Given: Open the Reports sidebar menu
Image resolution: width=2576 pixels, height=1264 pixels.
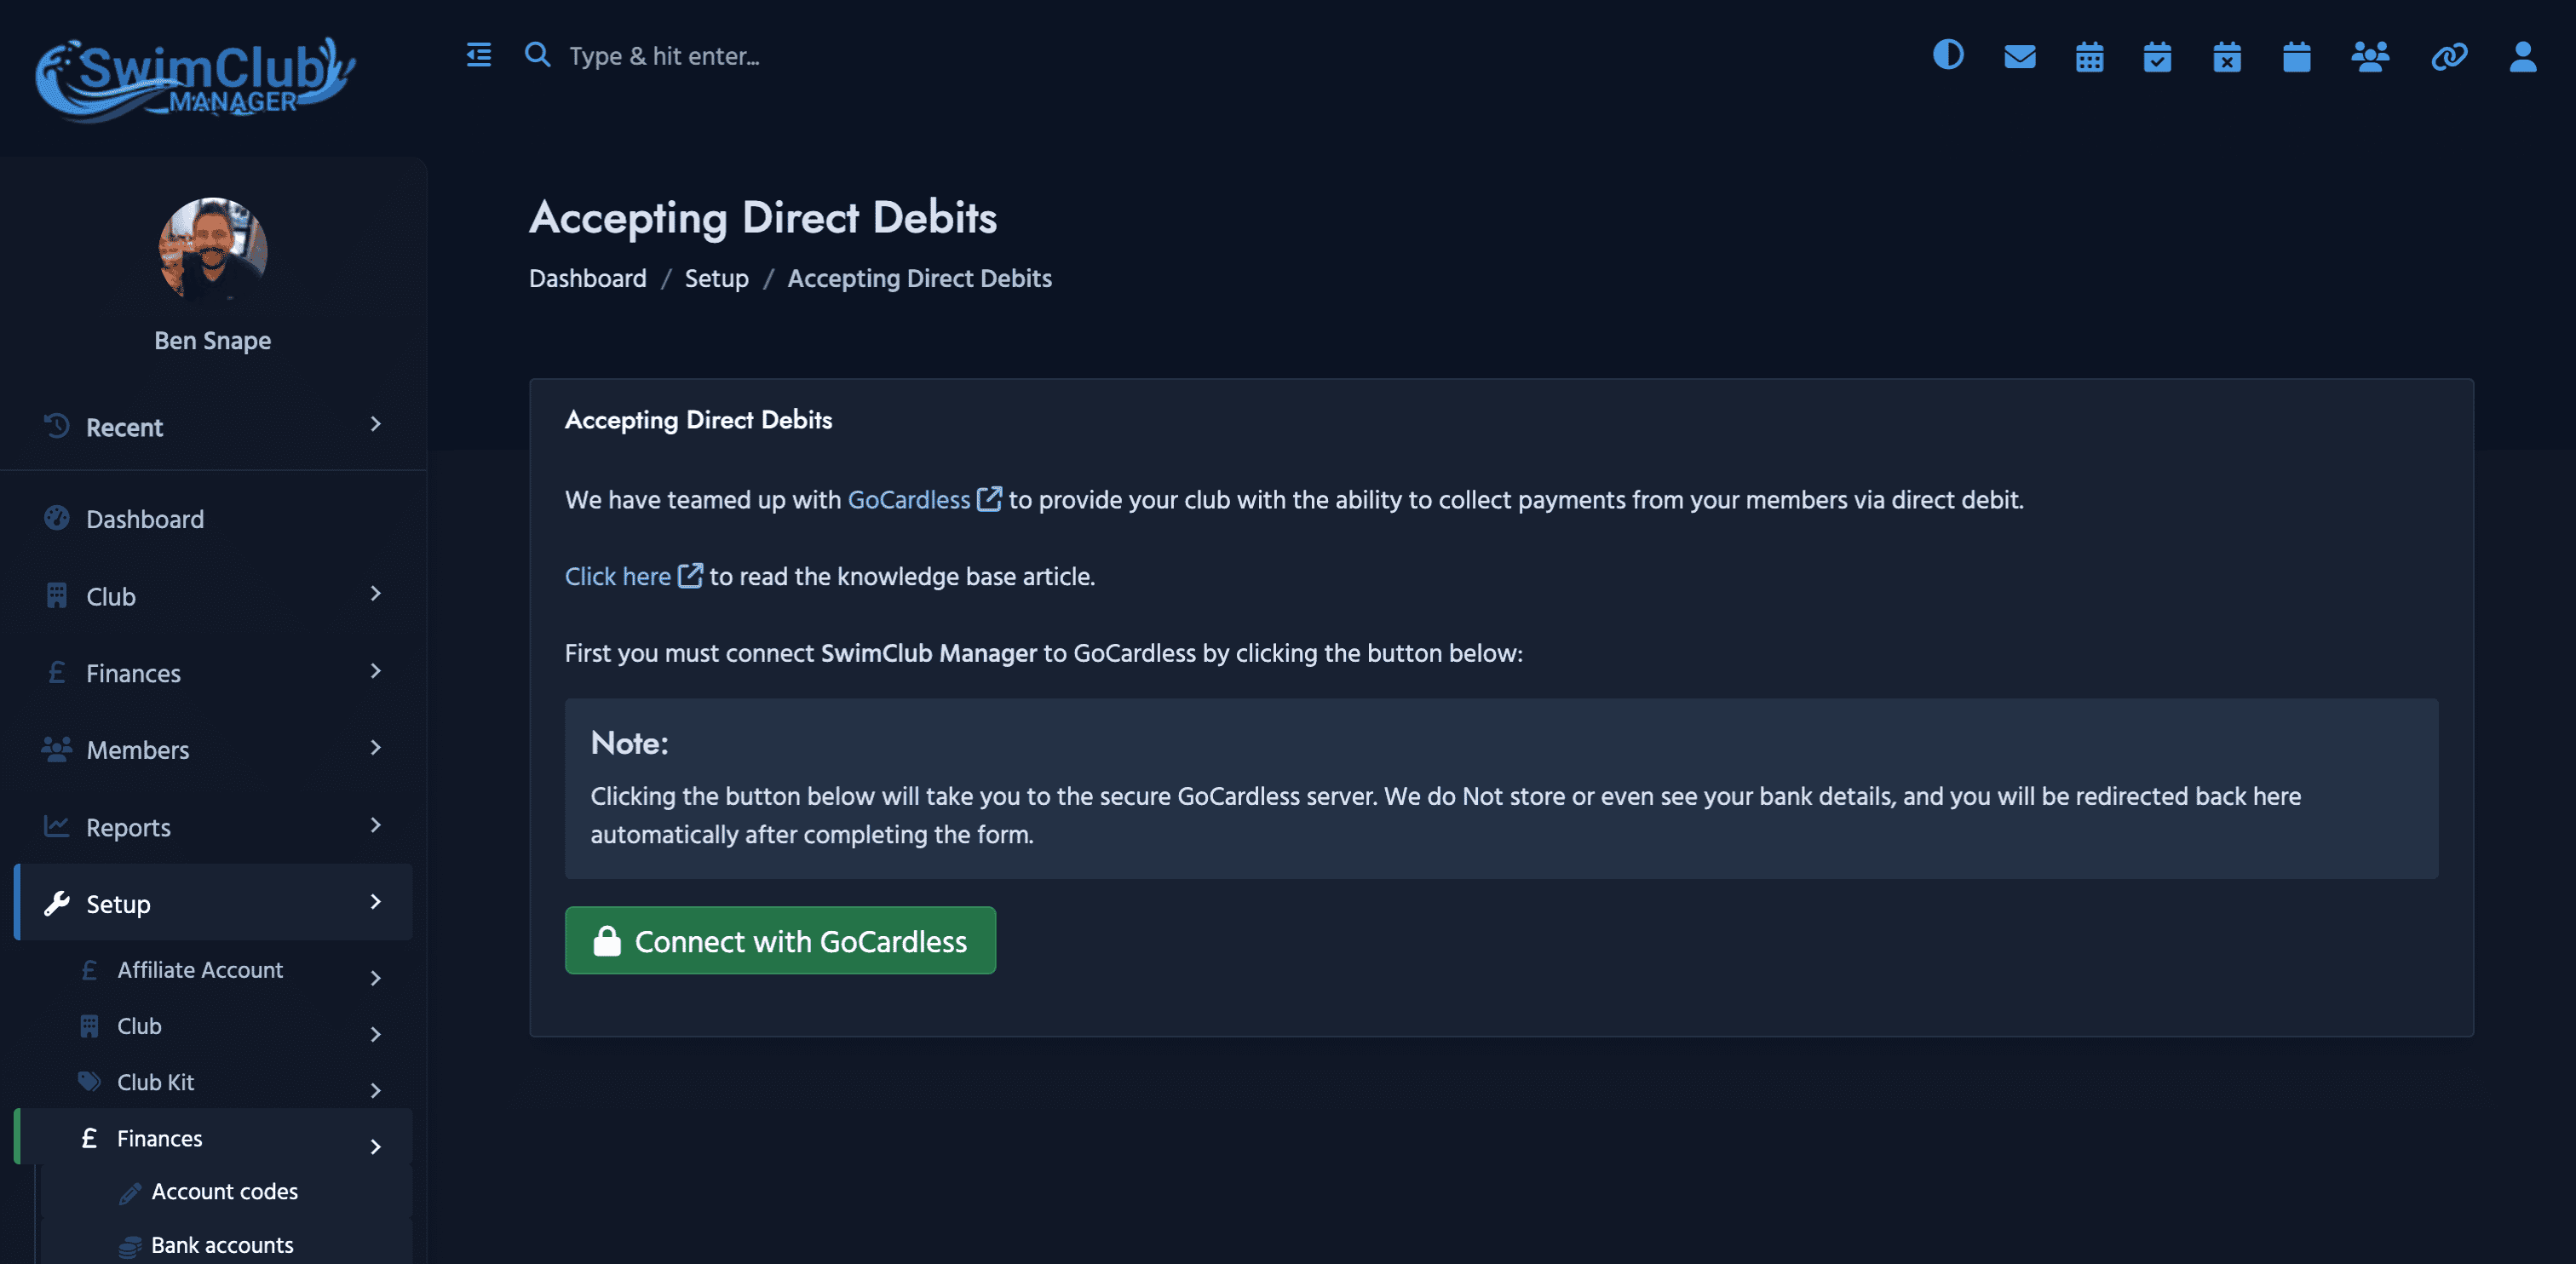Looking at the screenshot, I should tap(213, 827).
